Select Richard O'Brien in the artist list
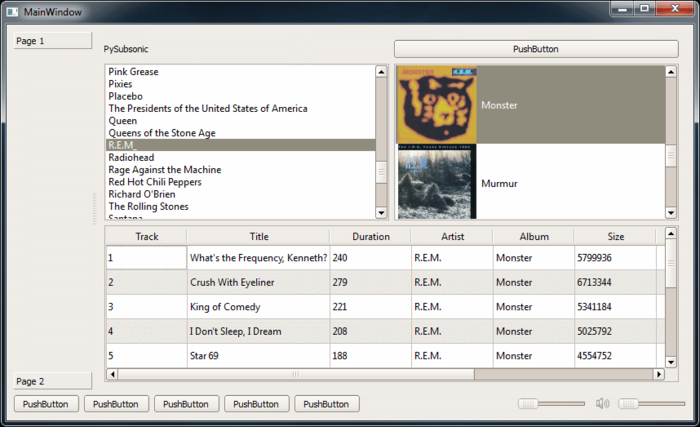This screenshot has width=700, height=427. (241, 194)
